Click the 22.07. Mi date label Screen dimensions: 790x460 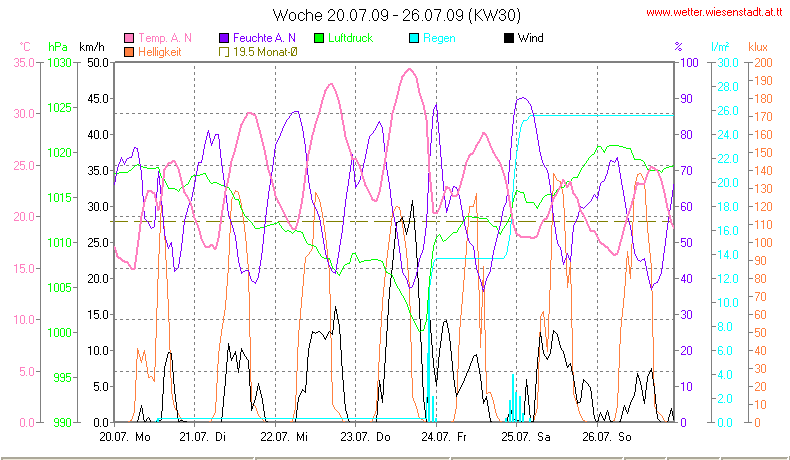[x=284, y=437]
